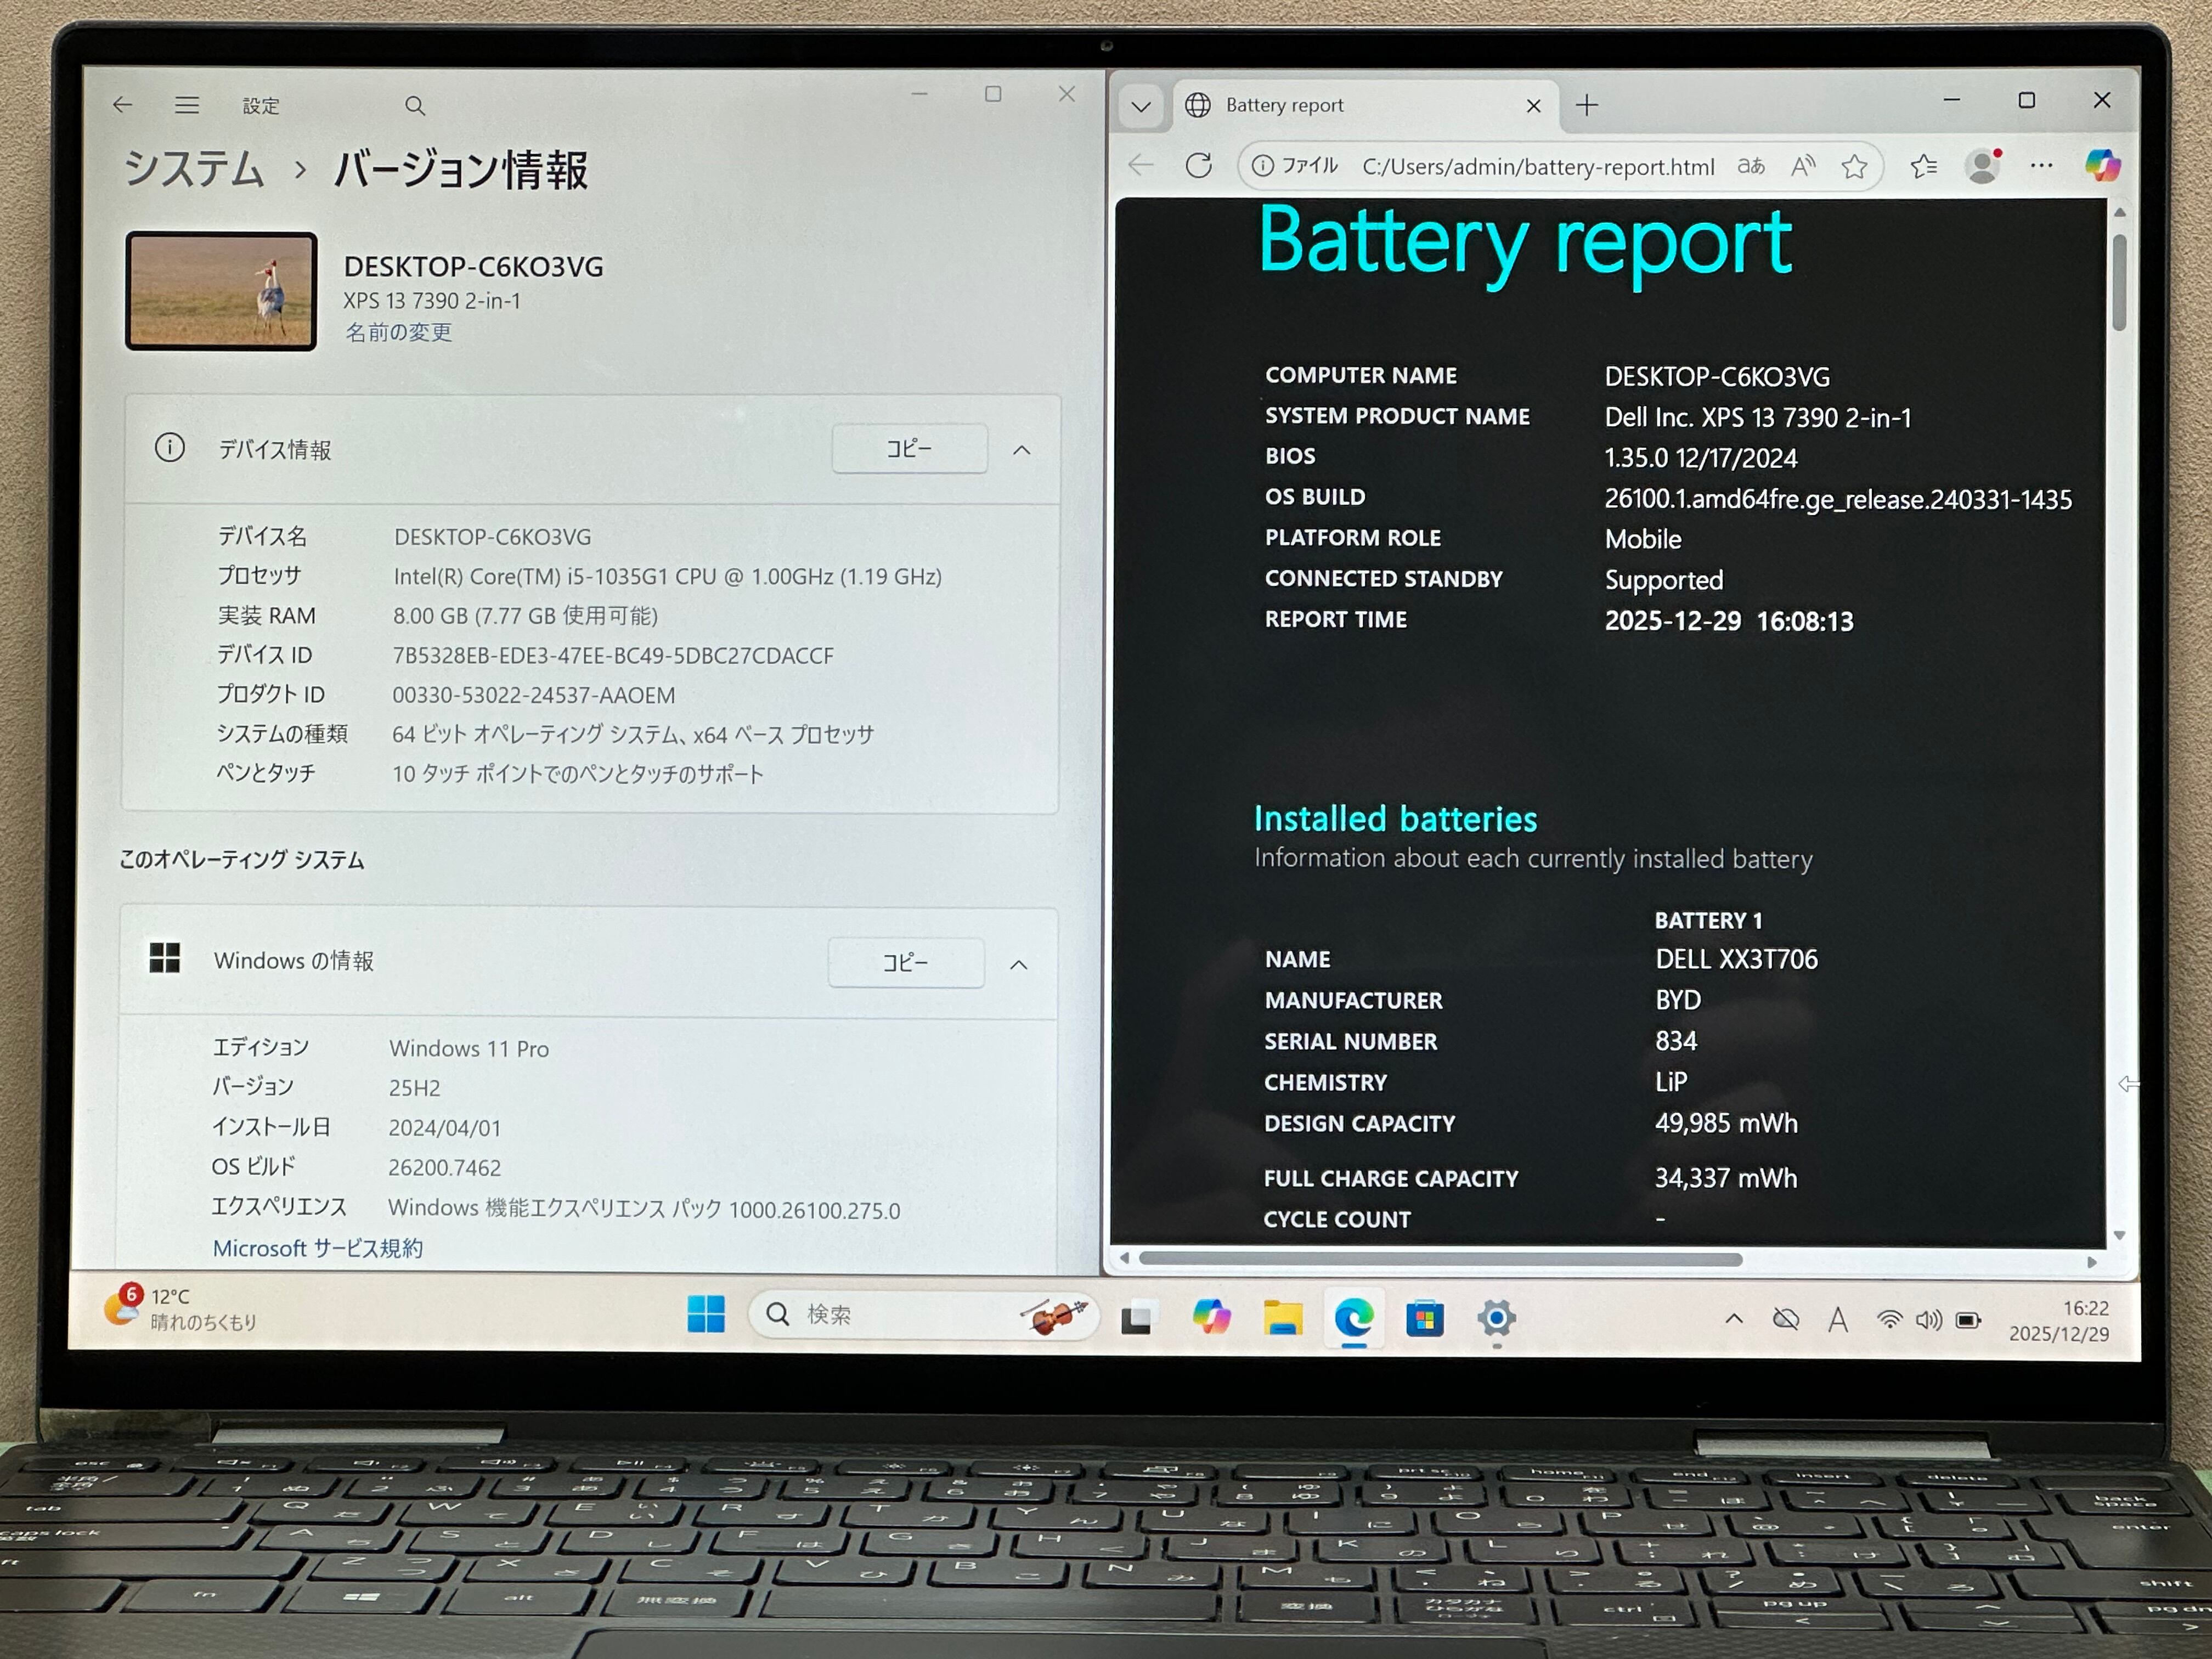The width and height of the screenshot is (2212, 1659).
Task: Click the Edge refresh page icon
Action: [1198, 166]
